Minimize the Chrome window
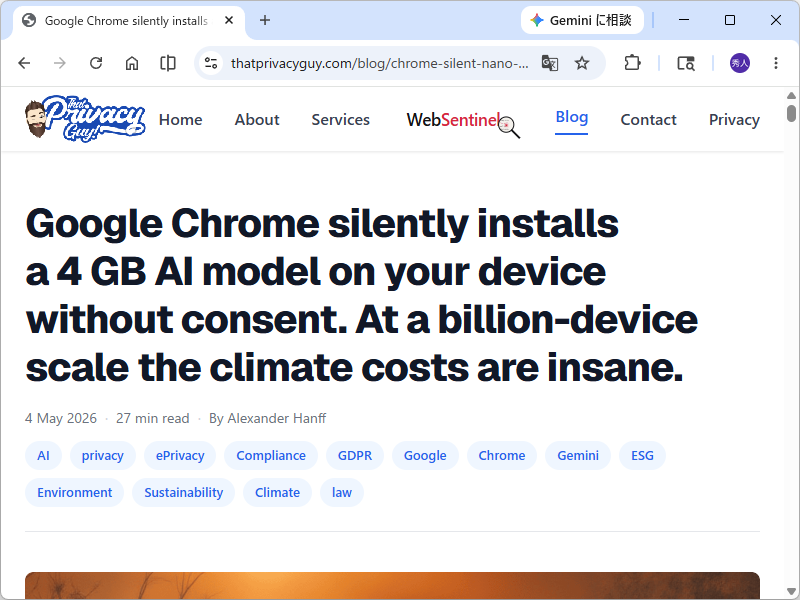 (x=684, y=20)
